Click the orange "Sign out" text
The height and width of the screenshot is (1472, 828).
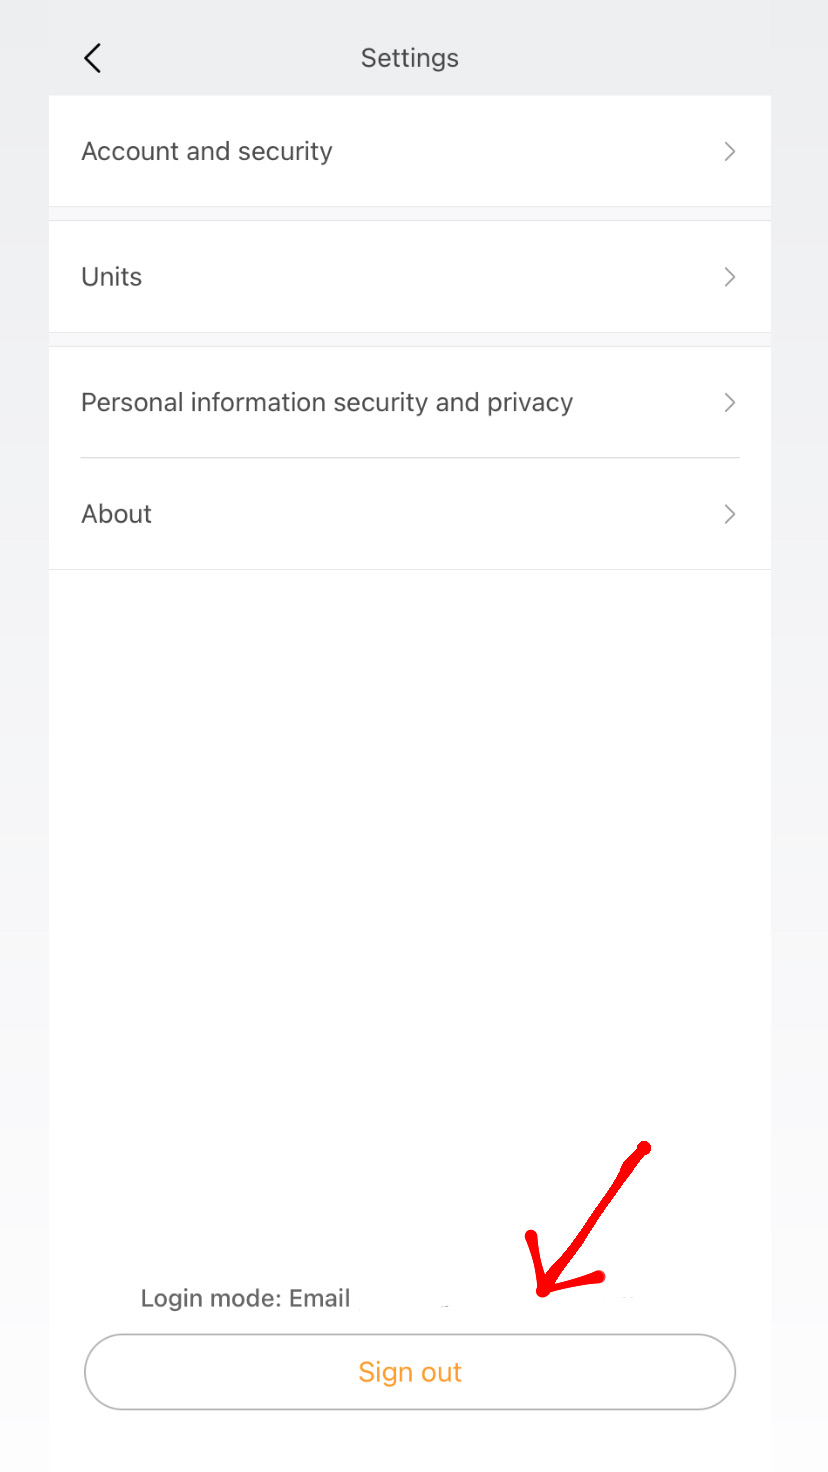(410, 1372)
